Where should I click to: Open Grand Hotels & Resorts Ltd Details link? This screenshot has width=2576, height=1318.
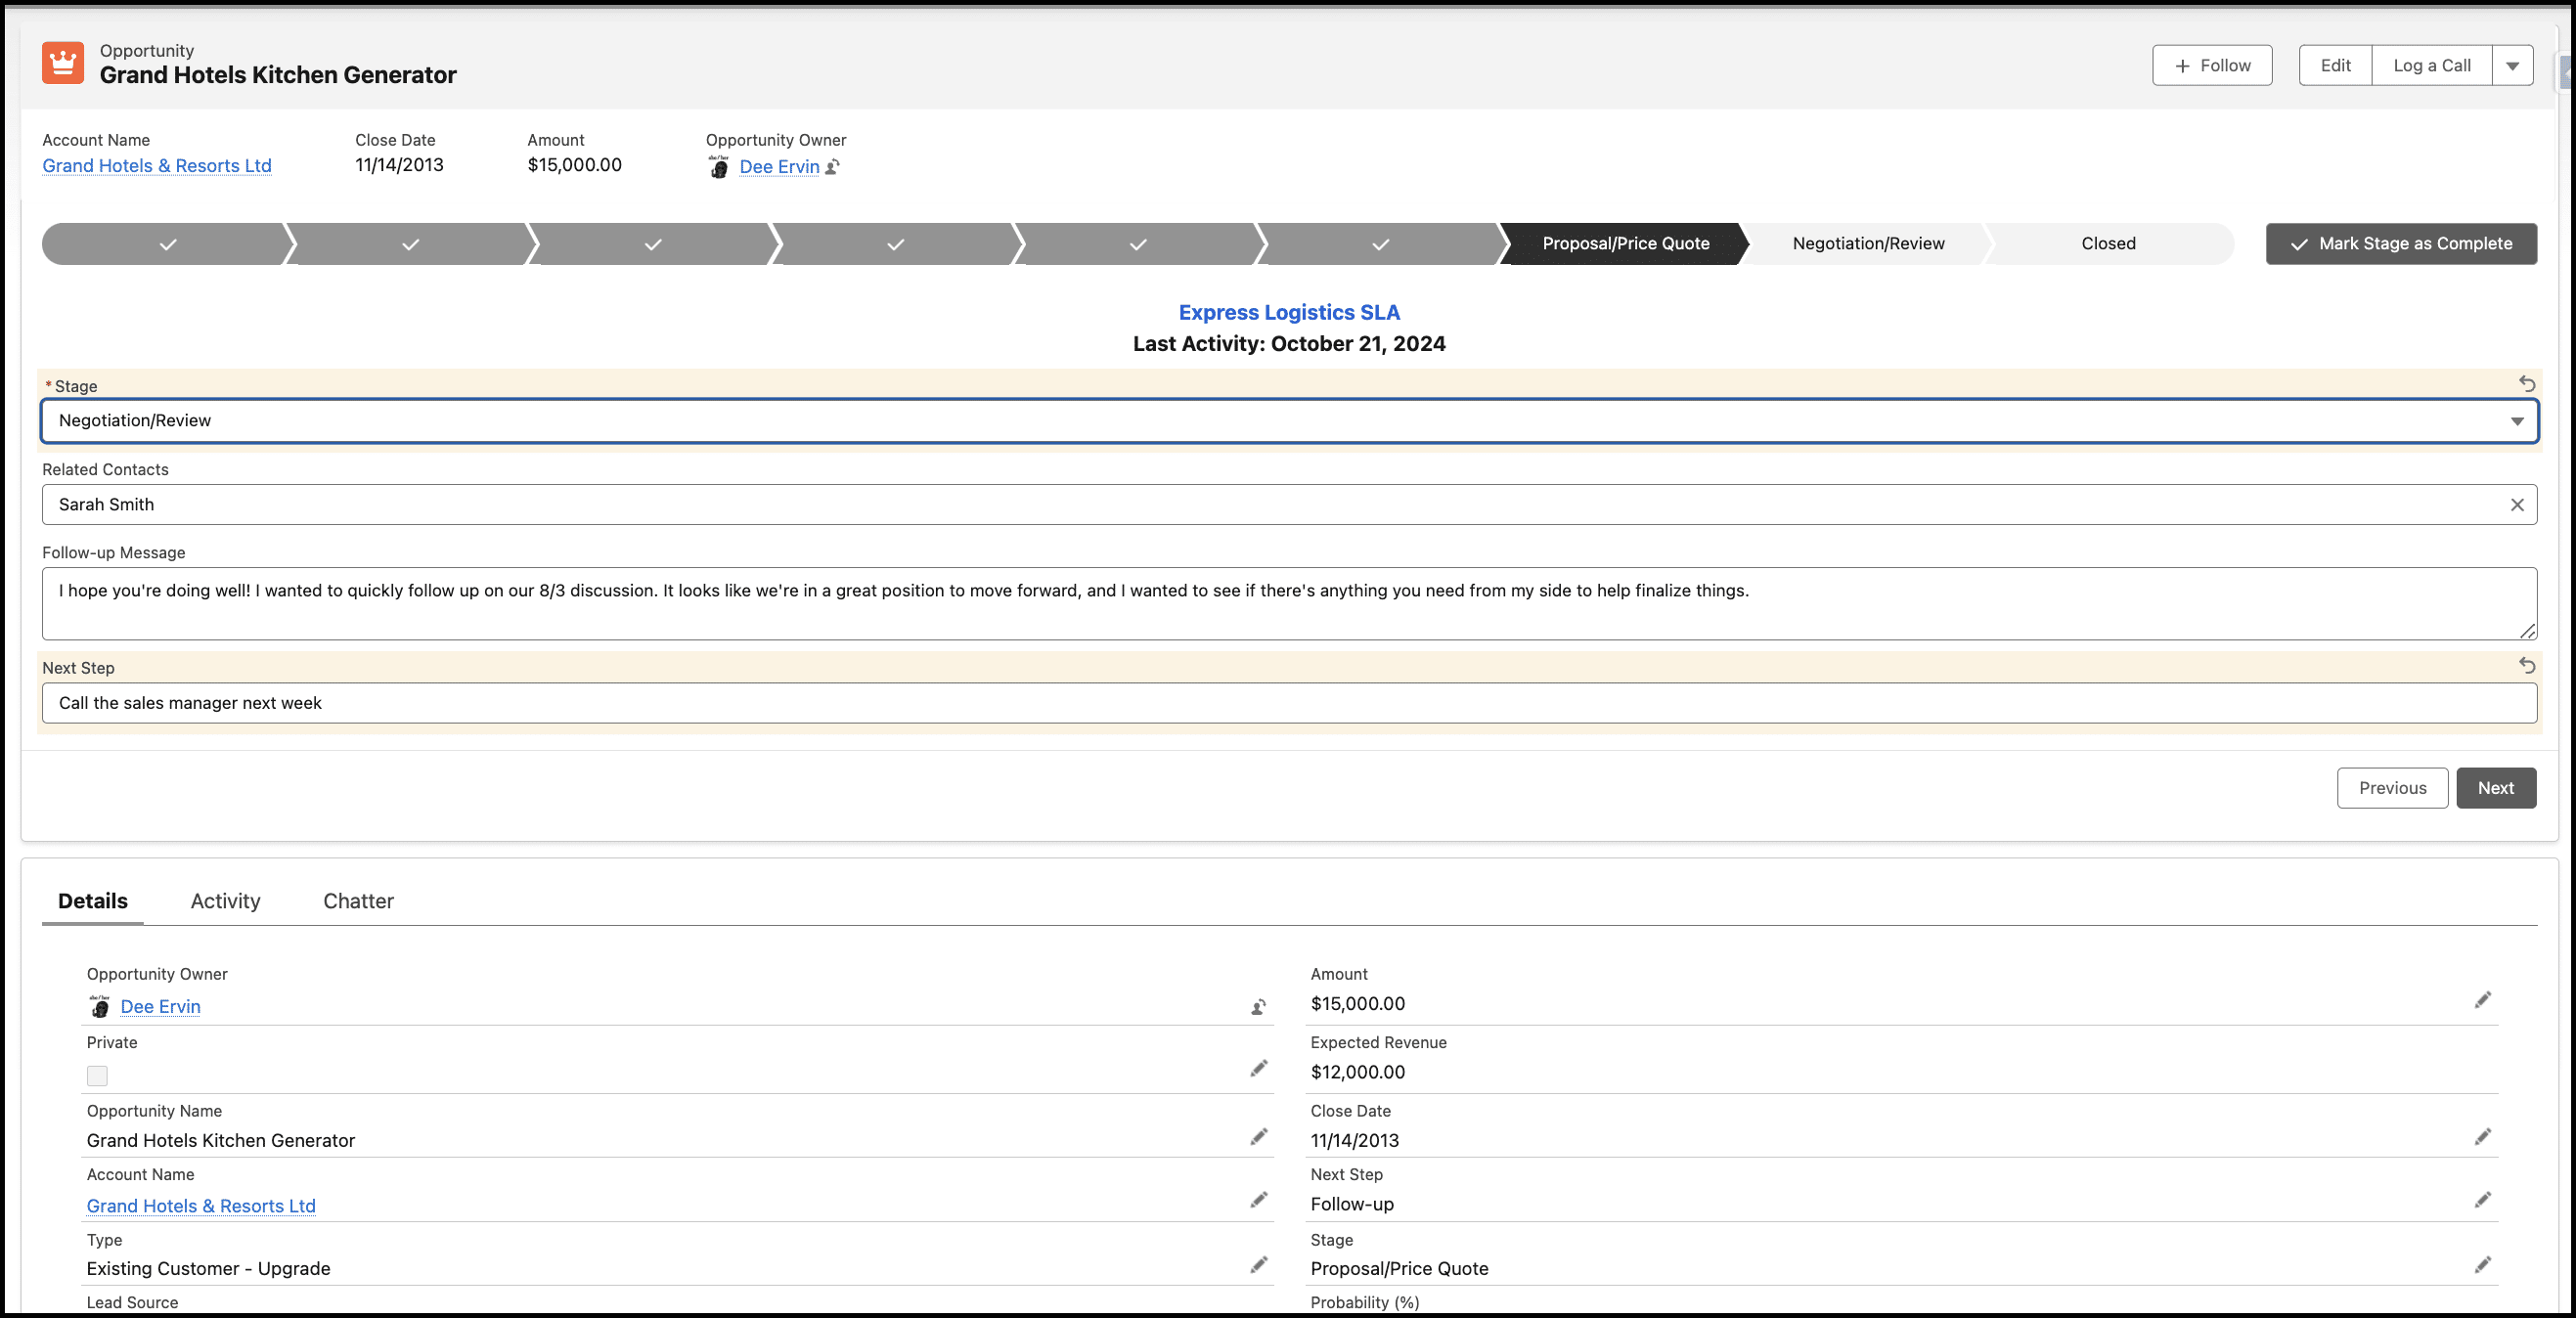click(201, 1206)
